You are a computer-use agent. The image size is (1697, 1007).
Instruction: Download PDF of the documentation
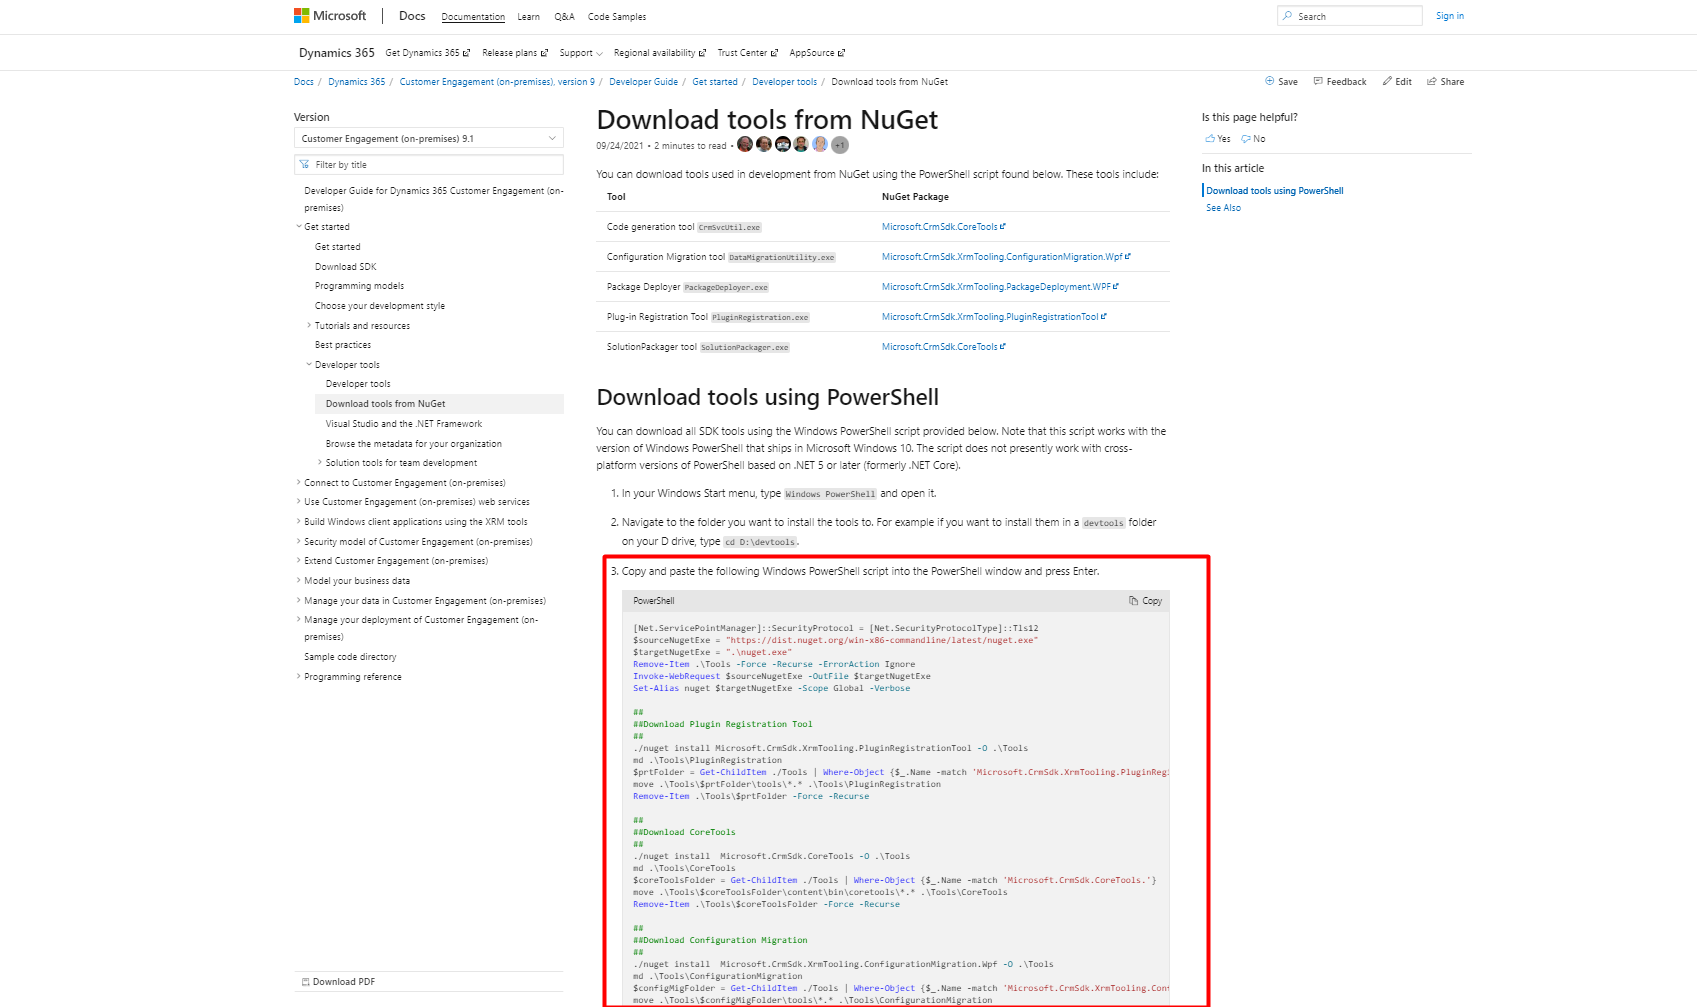(x=338, y=982)
